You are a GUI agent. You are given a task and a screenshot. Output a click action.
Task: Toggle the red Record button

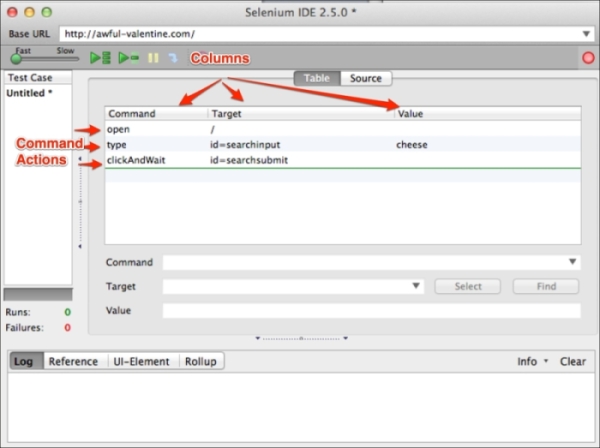tap(588, 58)
